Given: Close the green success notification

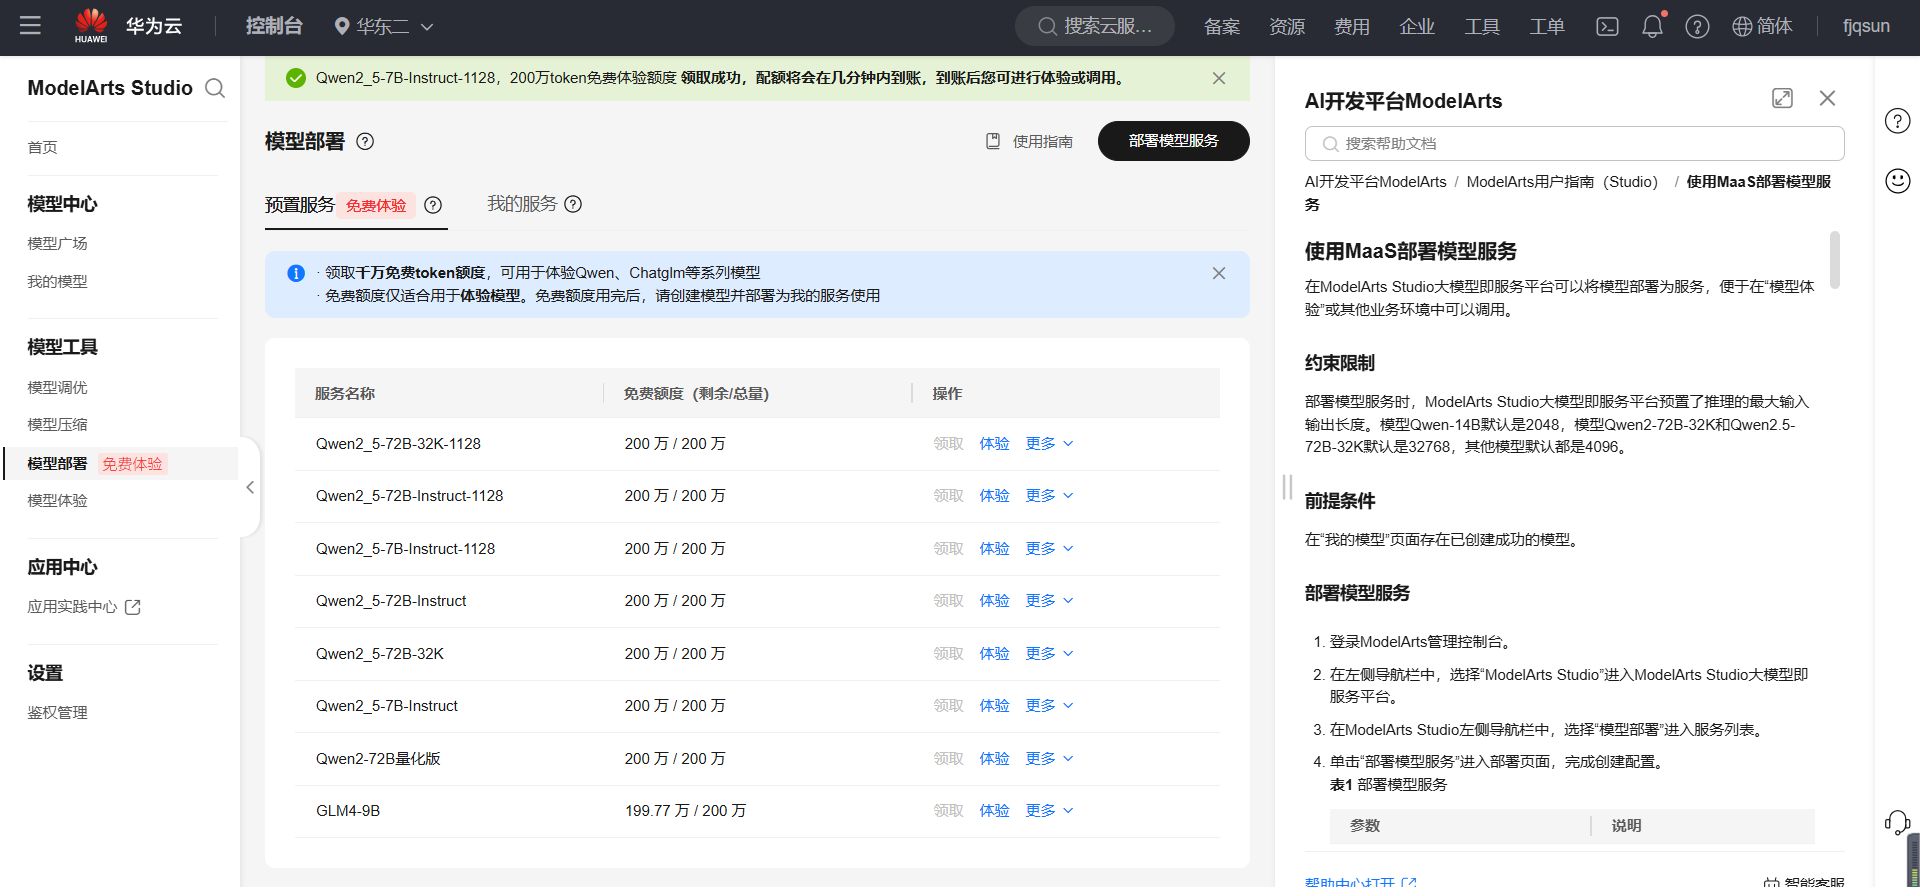Looking at the screenshot, I should [x=1218, y=78].
